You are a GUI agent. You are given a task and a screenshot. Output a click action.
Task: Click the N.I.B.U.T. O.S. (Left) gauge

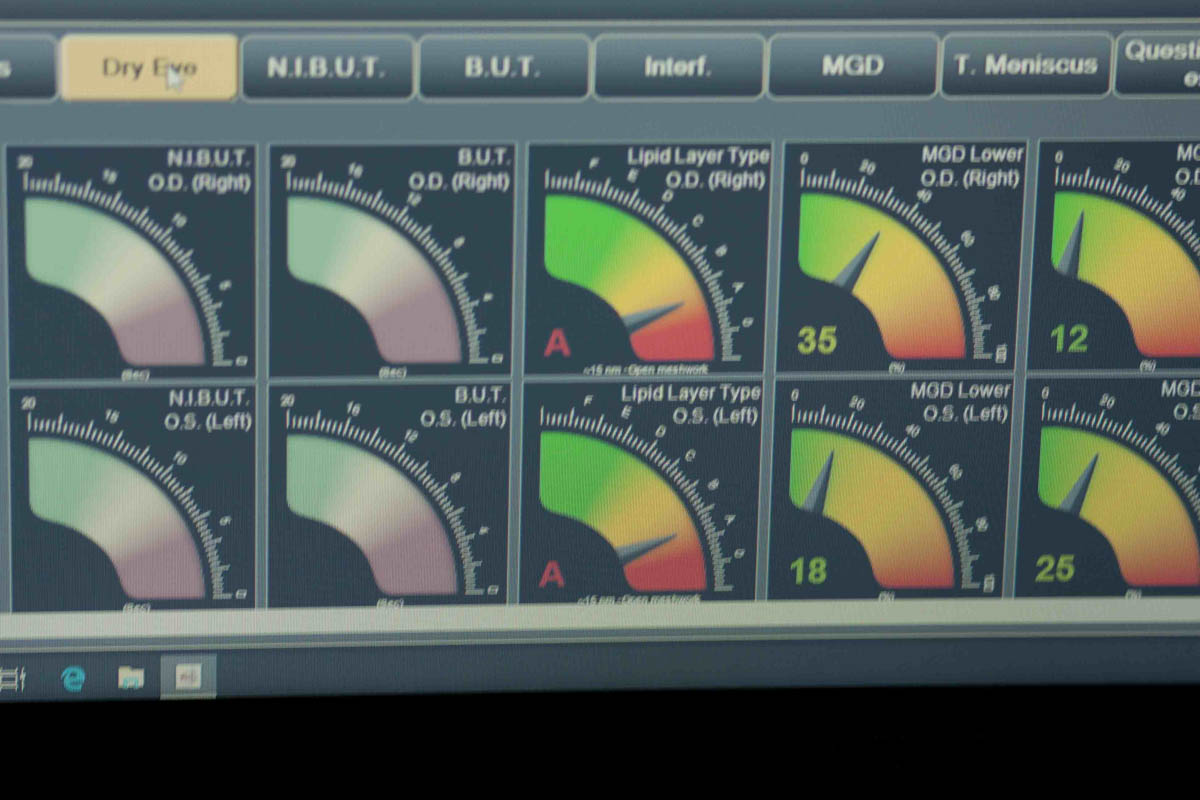[x=132, y=497]
